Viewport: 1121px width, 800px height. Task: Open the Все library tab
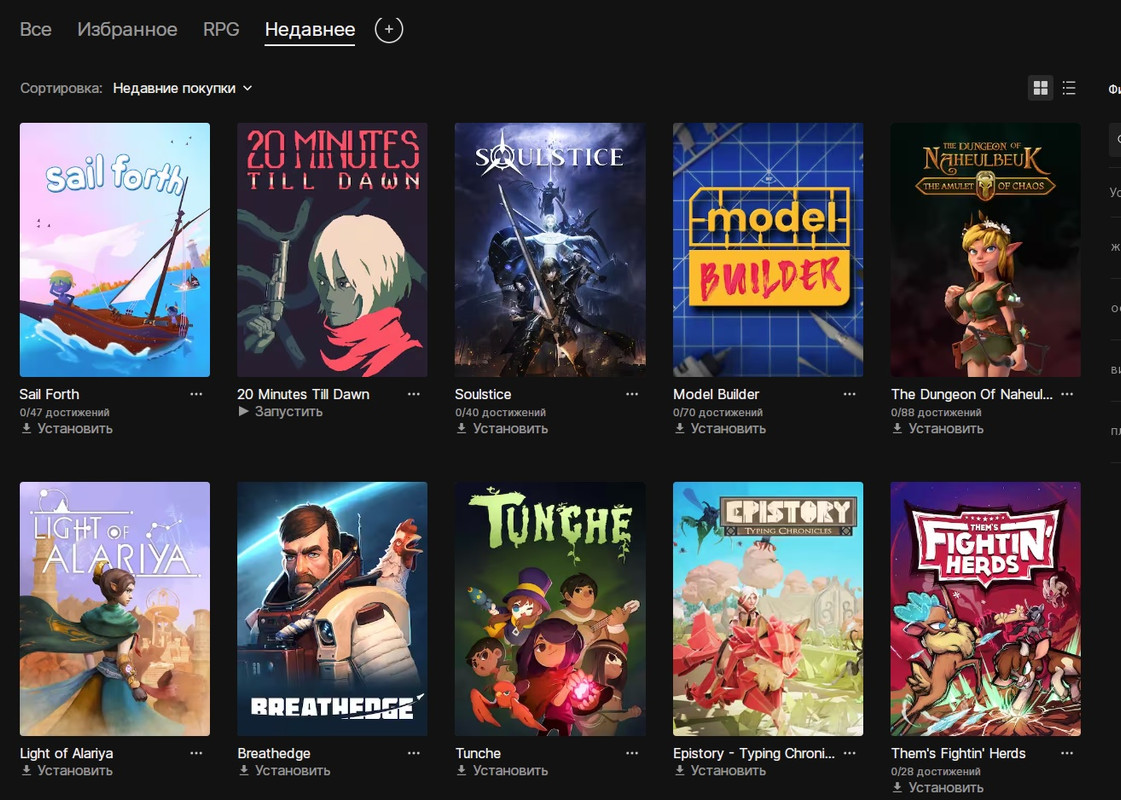36,29
